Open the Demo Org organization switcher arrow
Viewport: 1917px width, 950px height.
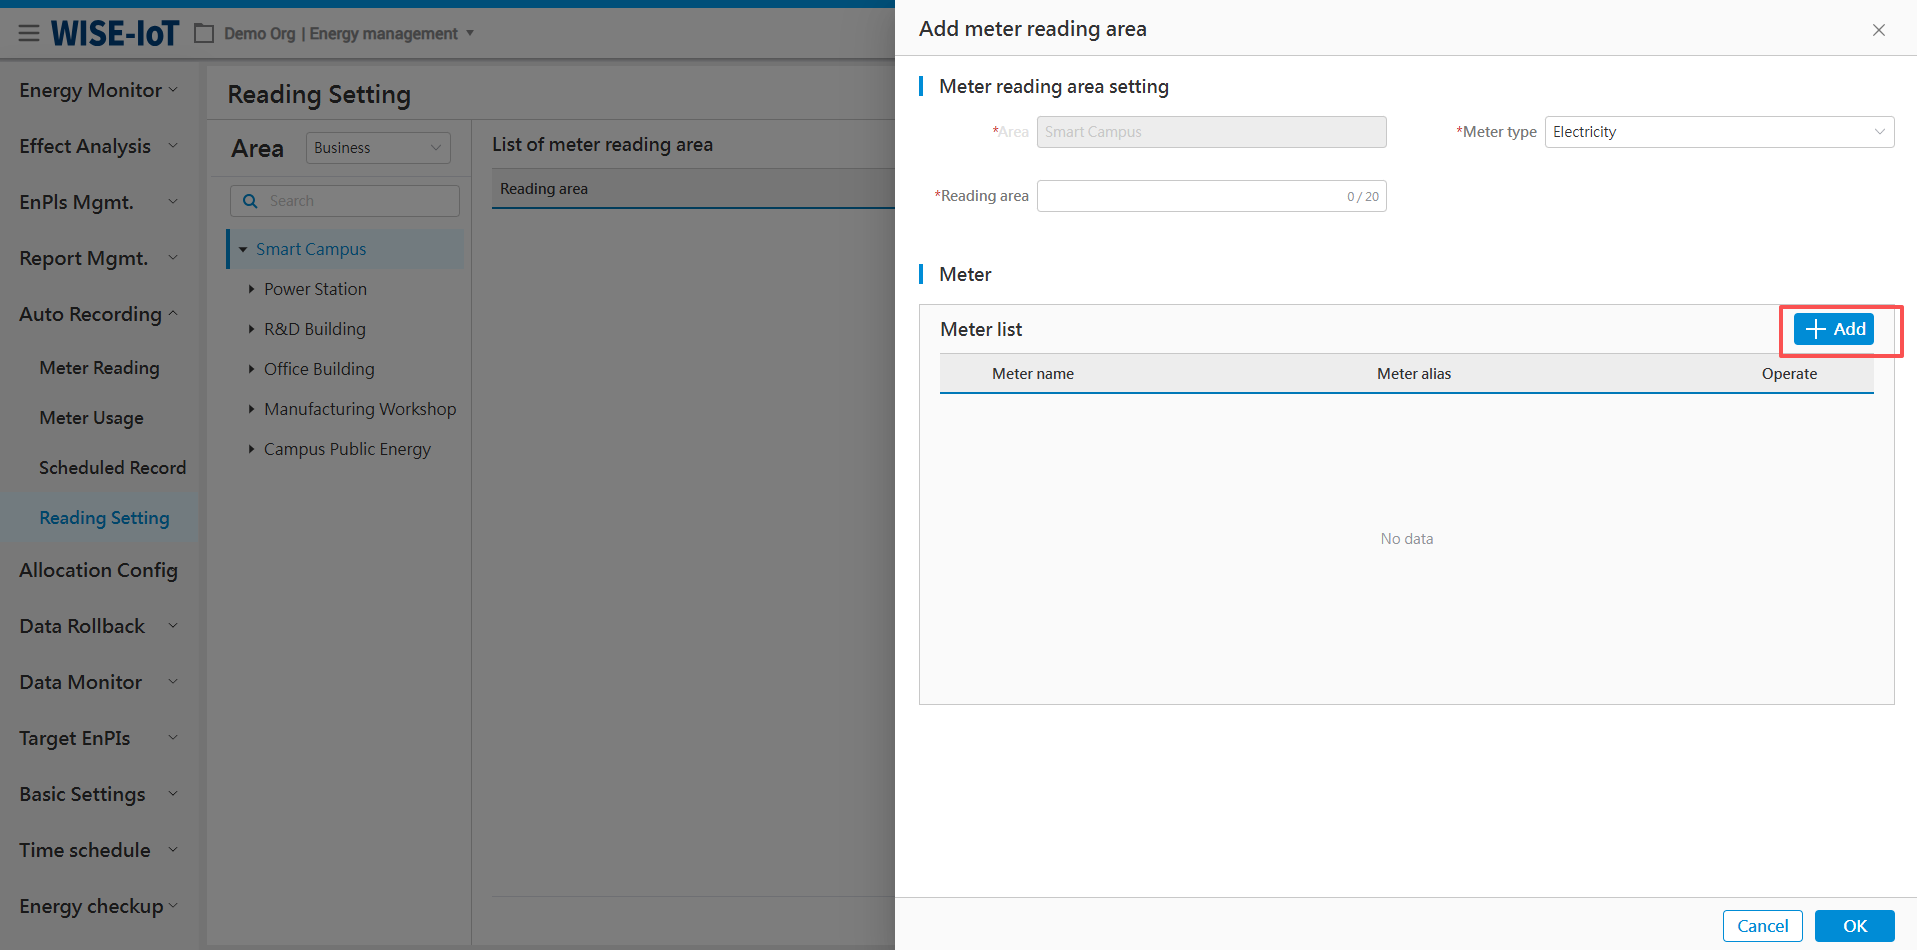pos(470,34)
